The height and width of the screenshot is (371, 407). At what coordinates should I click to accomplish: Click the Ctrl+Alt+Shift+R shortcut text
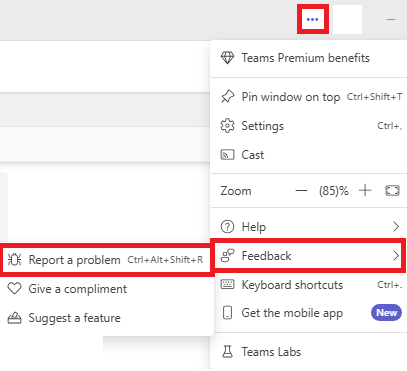pyautogui.click(x=165, y=260)
